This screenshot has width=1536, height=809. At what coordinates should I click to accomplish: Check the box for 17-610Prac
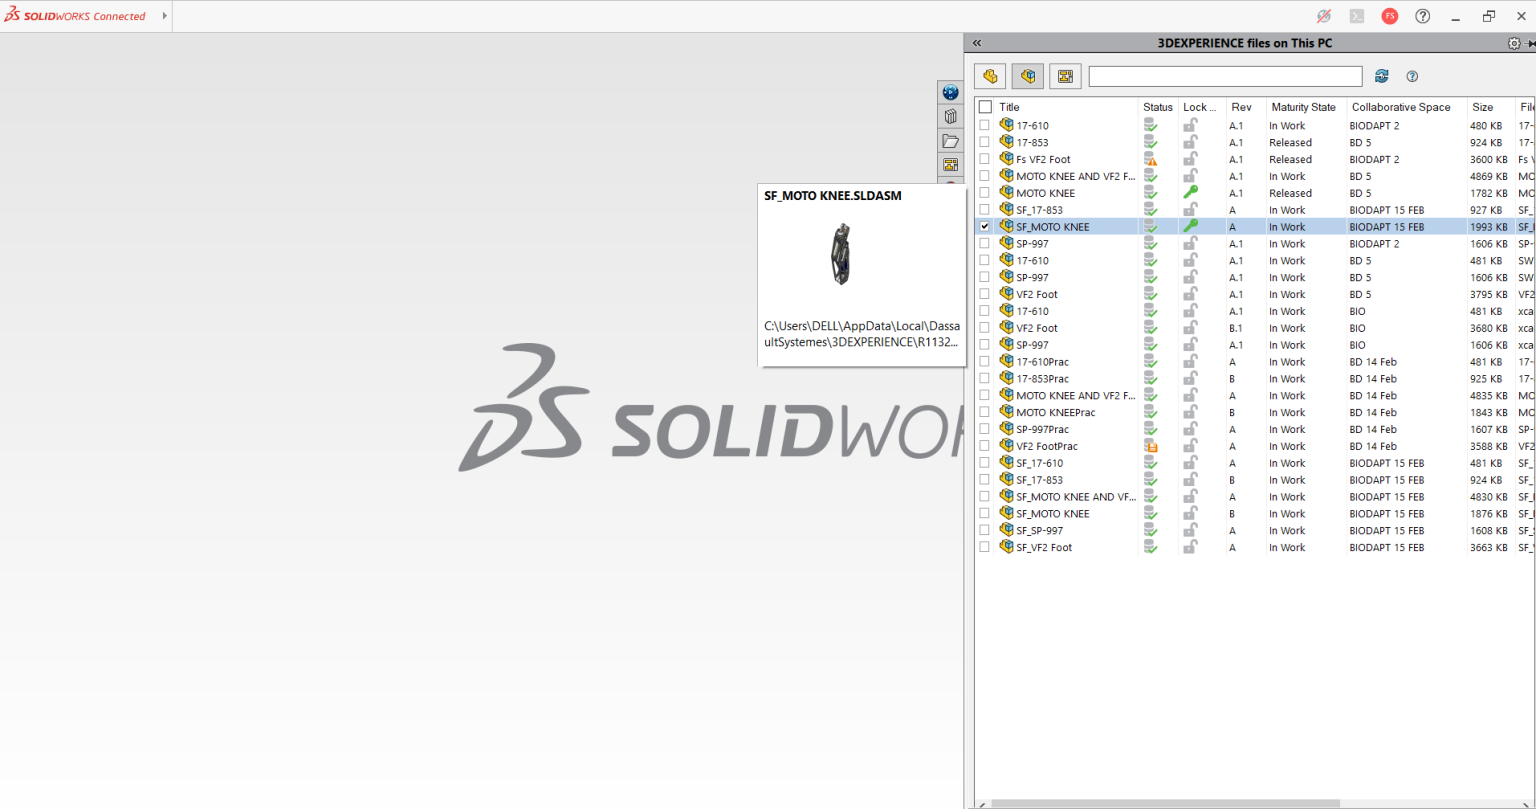pos(985,362)
